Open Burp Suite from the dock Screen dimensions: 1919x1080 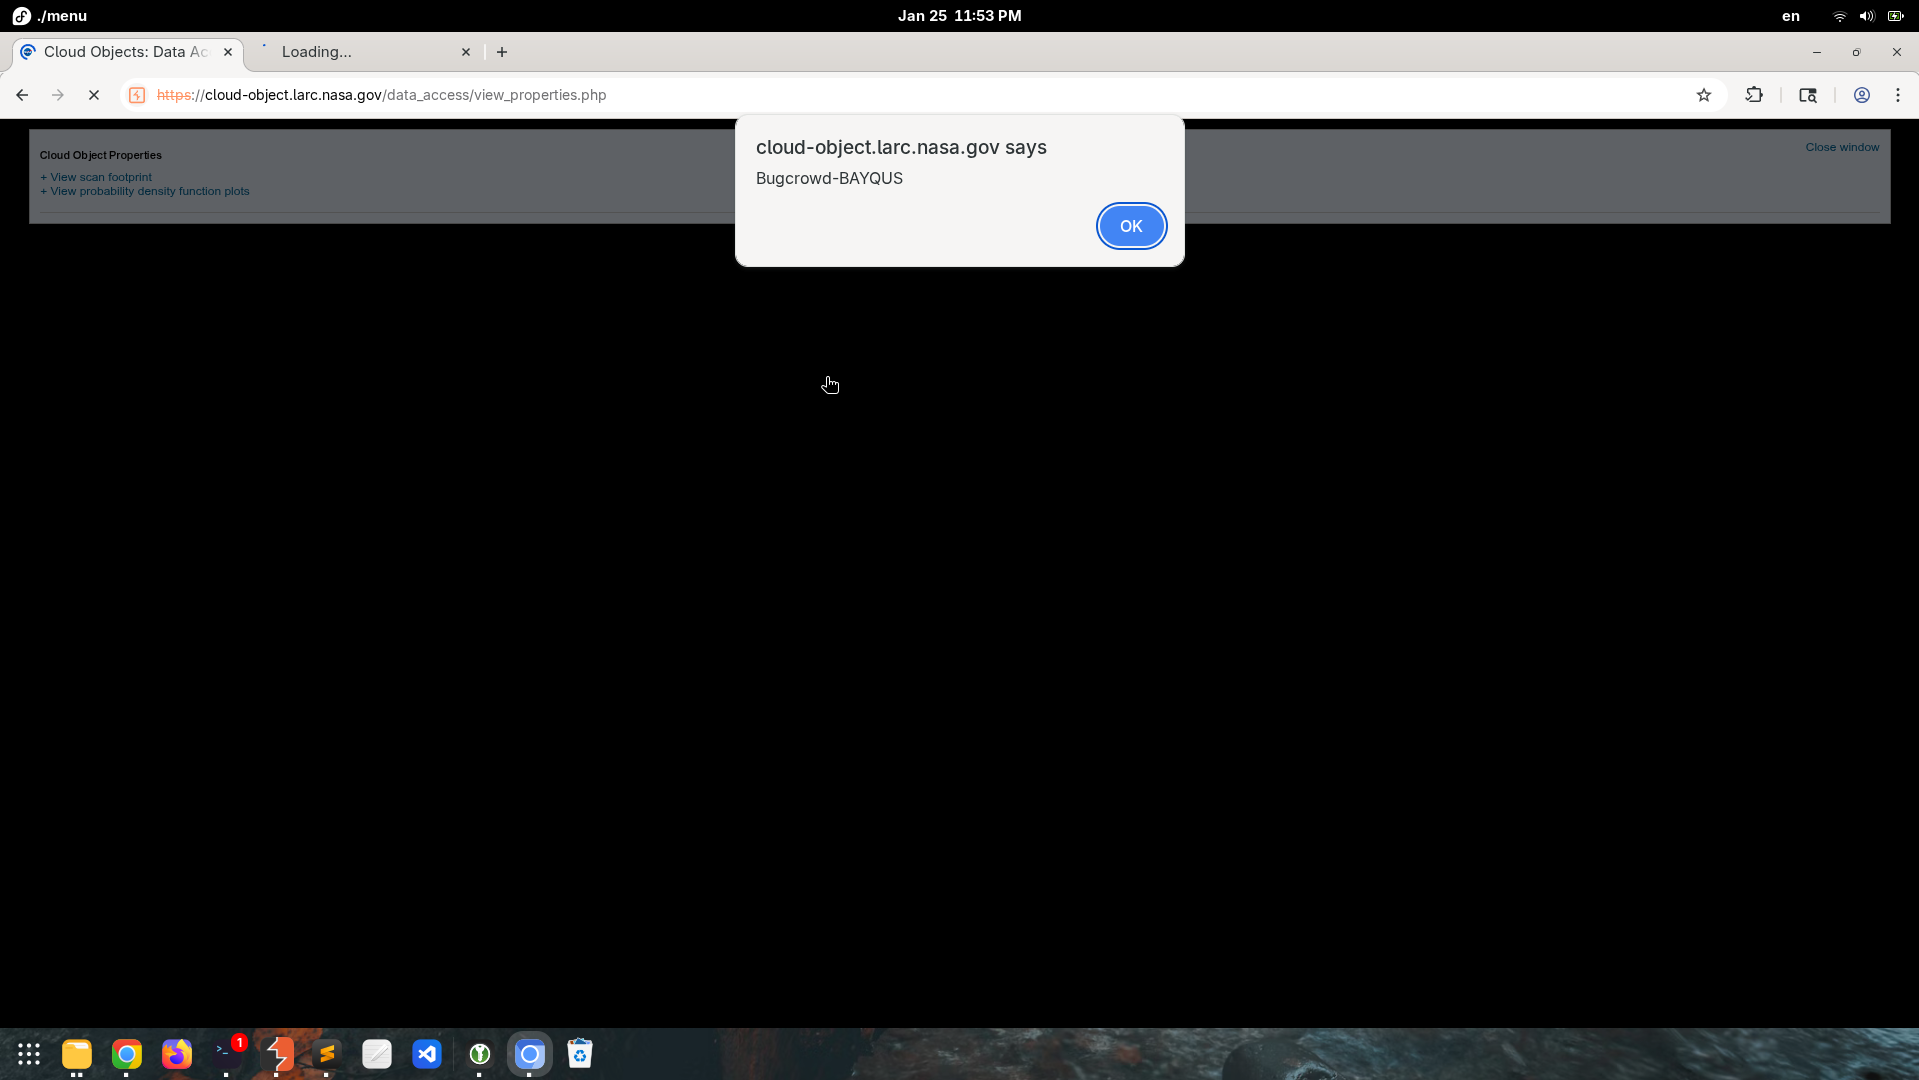[277, 1054]
